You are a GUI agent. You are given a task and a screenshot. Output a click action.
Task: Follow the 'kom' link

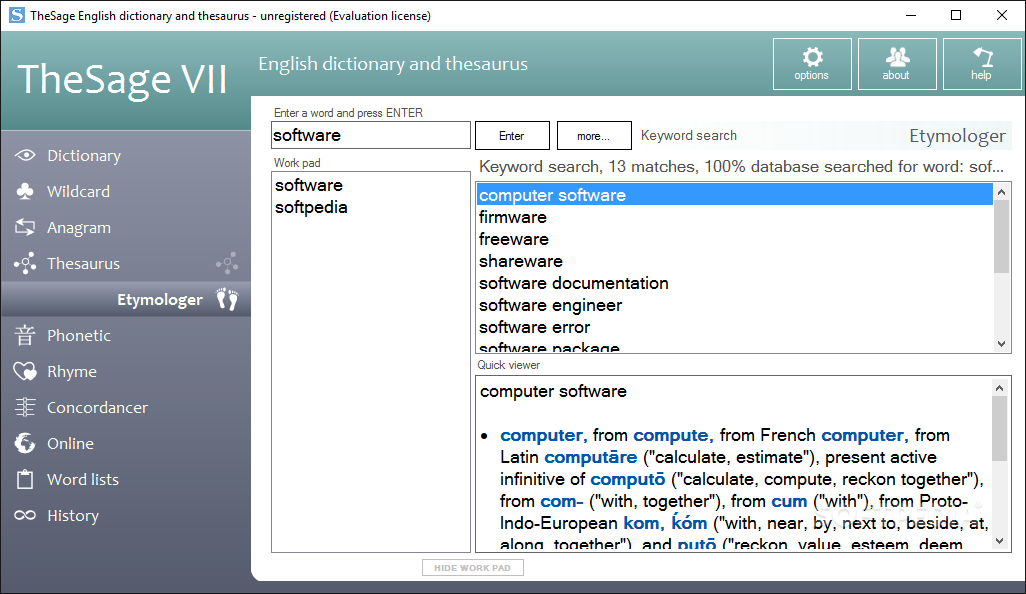644,523
